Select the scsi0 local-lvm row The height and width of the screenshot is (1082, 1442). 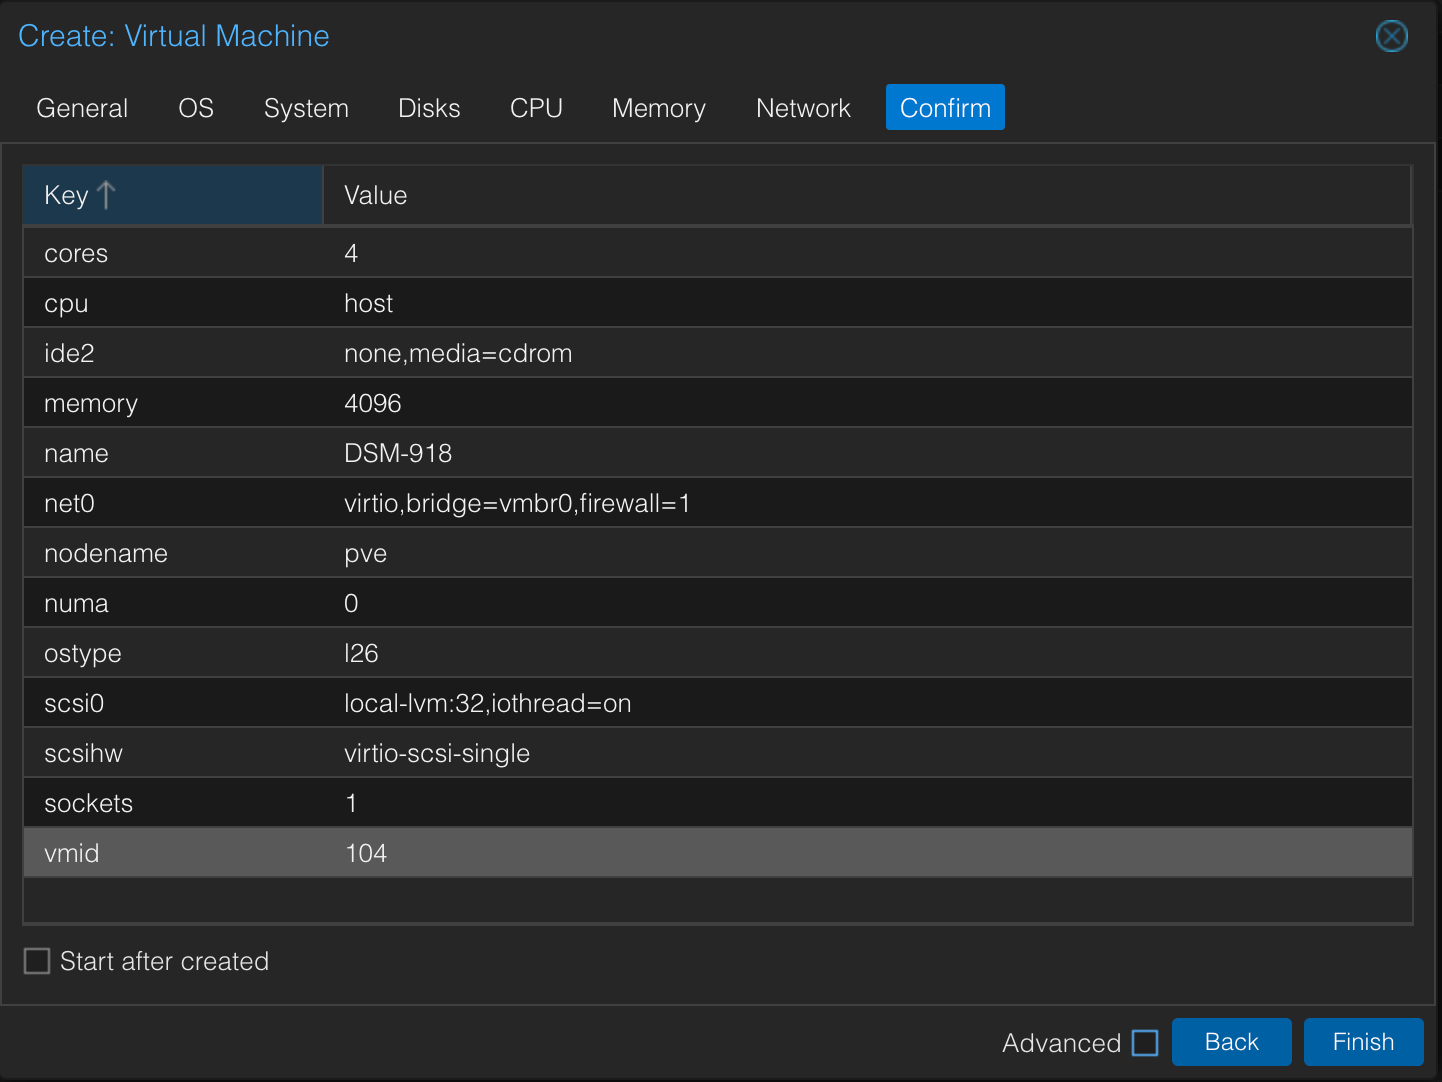[717, 703]
